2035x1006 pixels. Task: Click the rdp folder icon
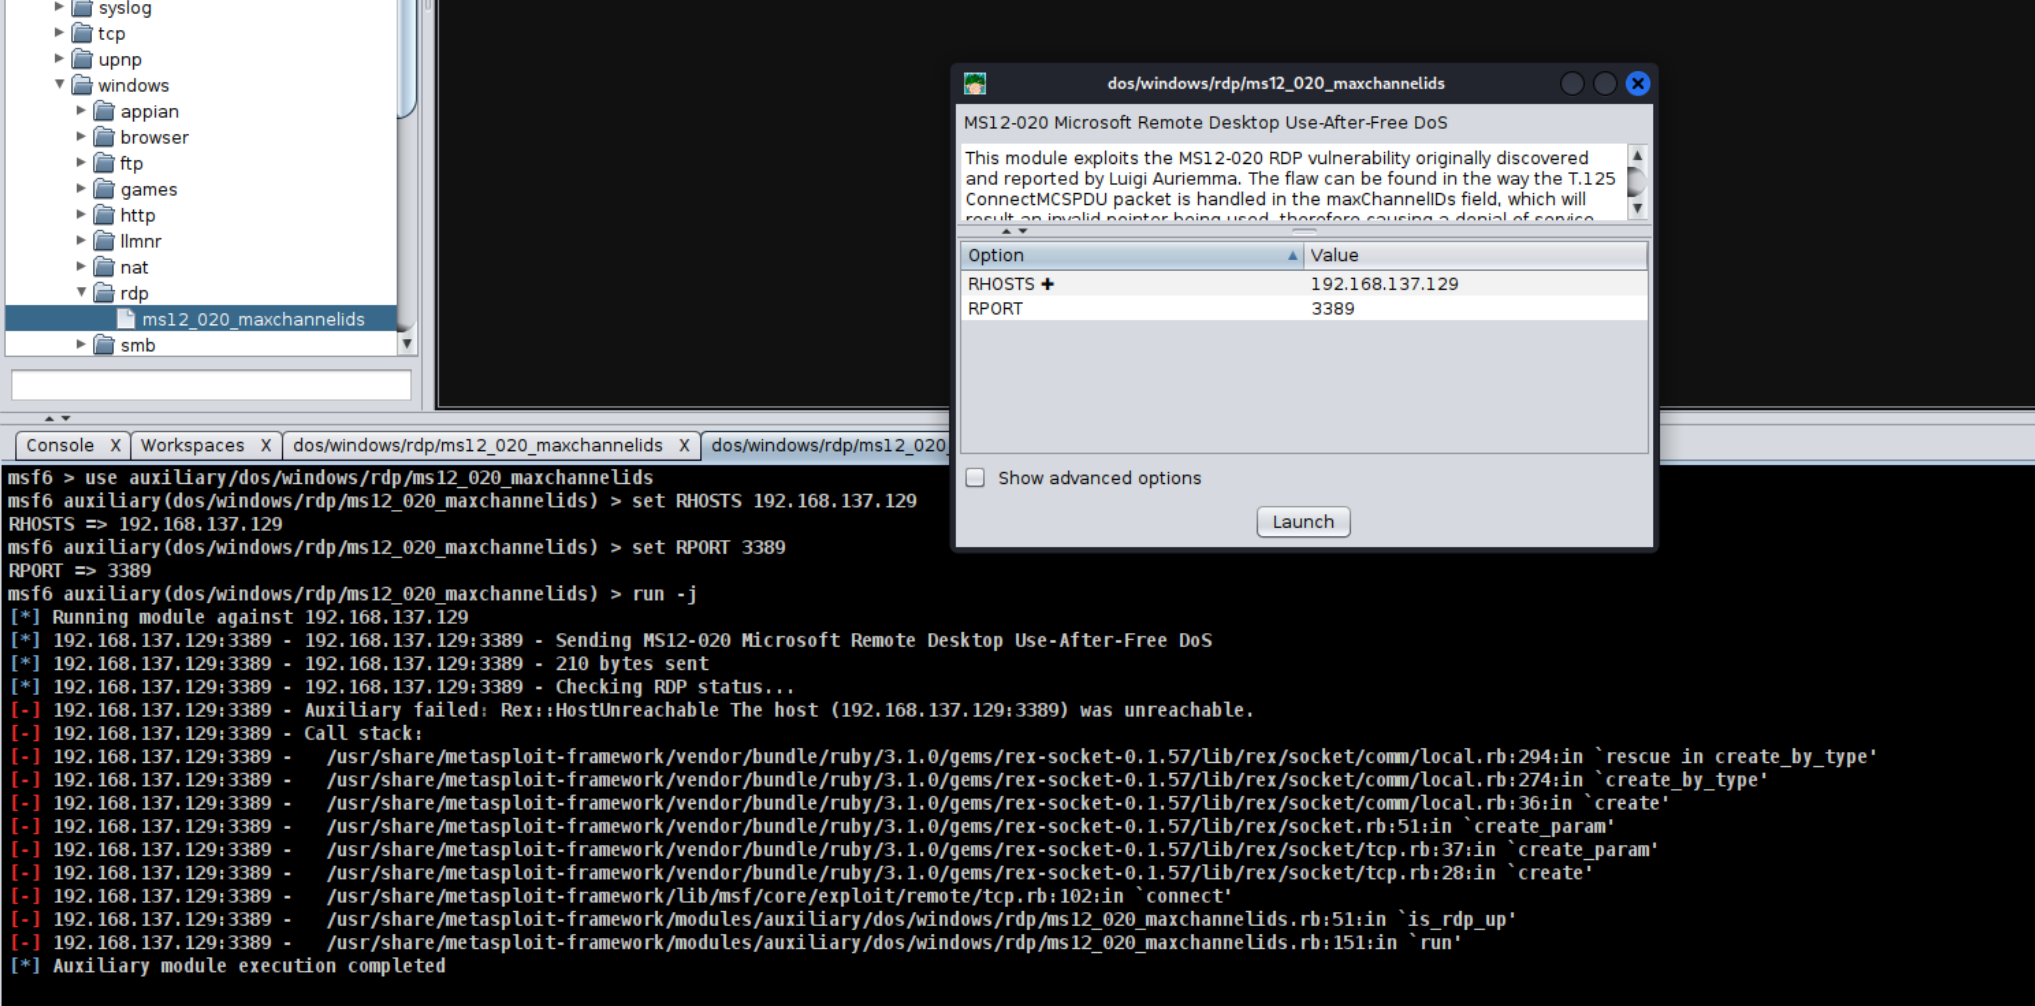pyautogui.click(x=104, y=293)
